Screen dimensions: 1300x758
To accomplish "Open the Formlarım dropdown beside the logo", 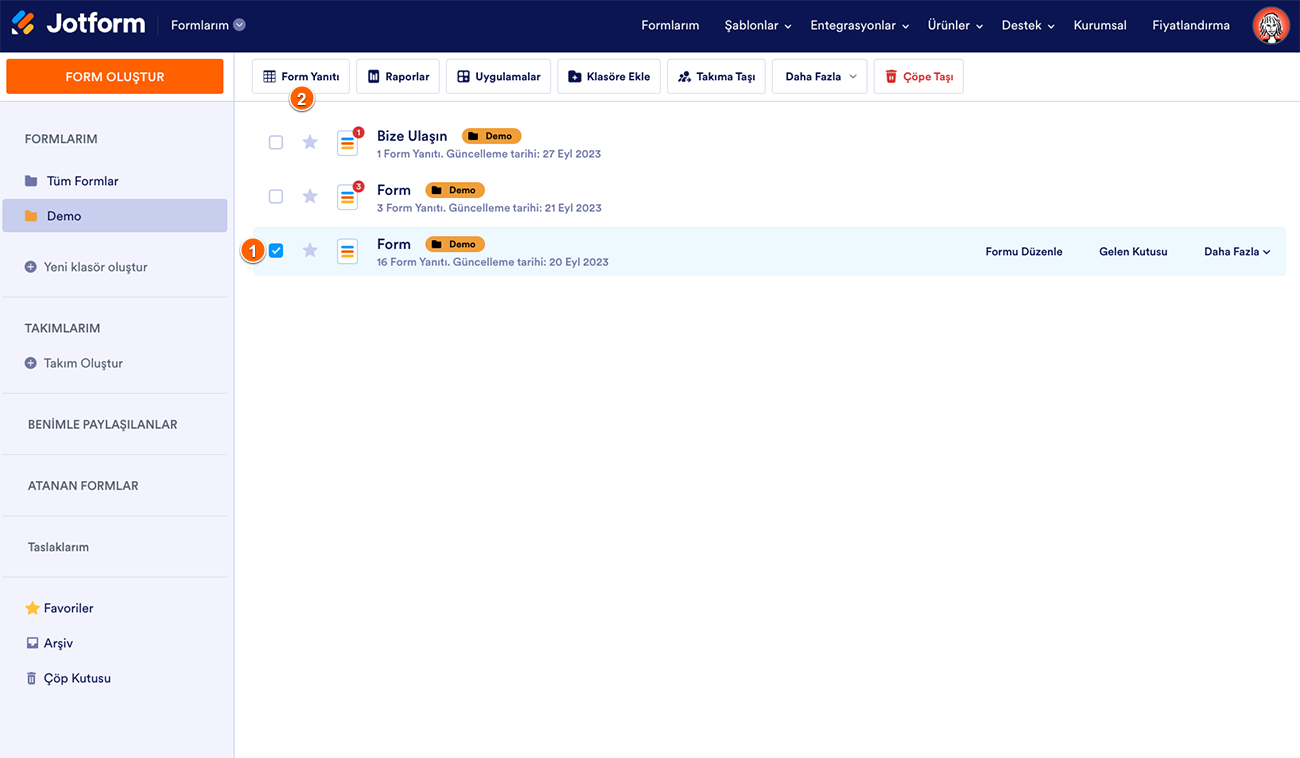I will pos(208,25).
